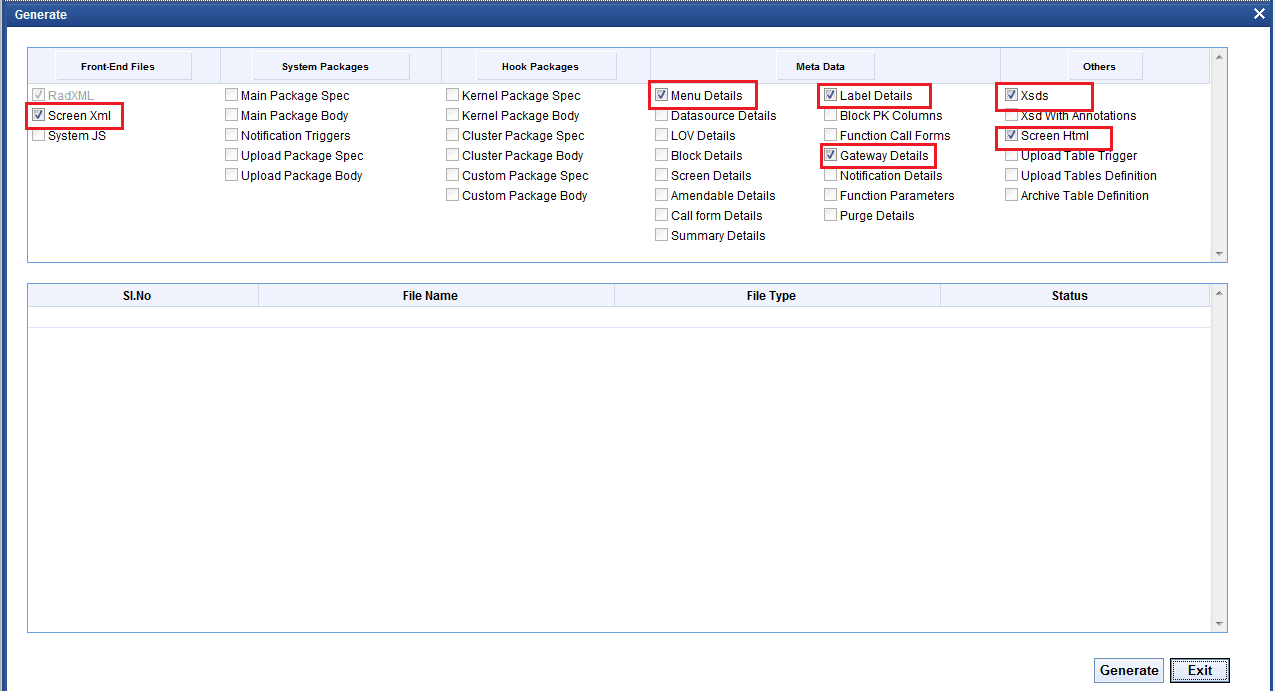Enable Notification Triggers checkbox
Viewport: 1275px width, 691px height.
click(232, 136)
